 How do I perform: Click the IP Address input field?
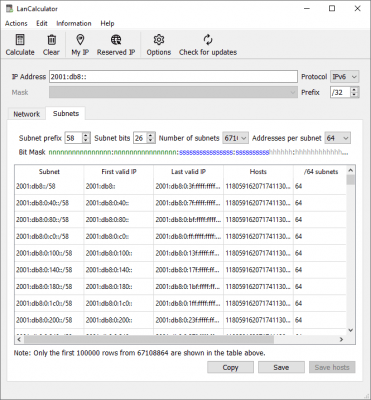click(x=173, y=77)
